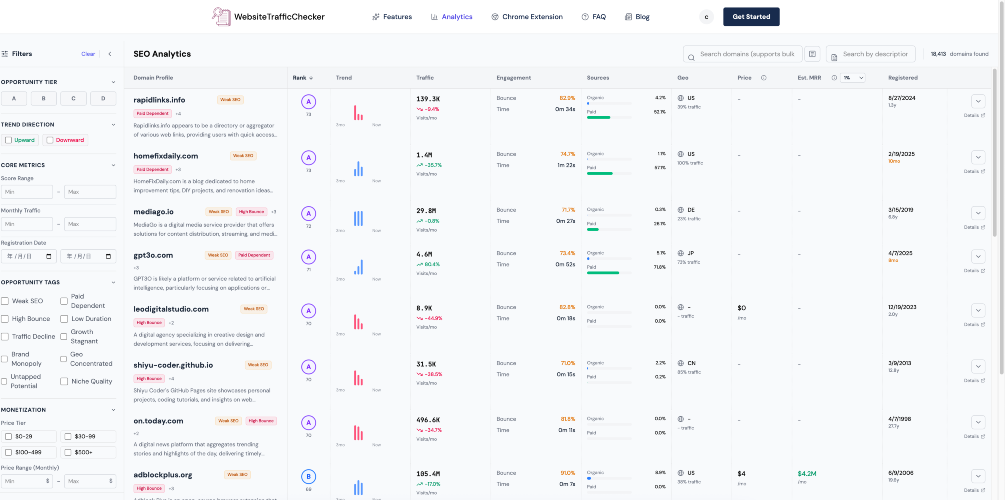
Task: Expand row details for rapidlinks.info
Action: pyautogui.click(x=977, y=100)
